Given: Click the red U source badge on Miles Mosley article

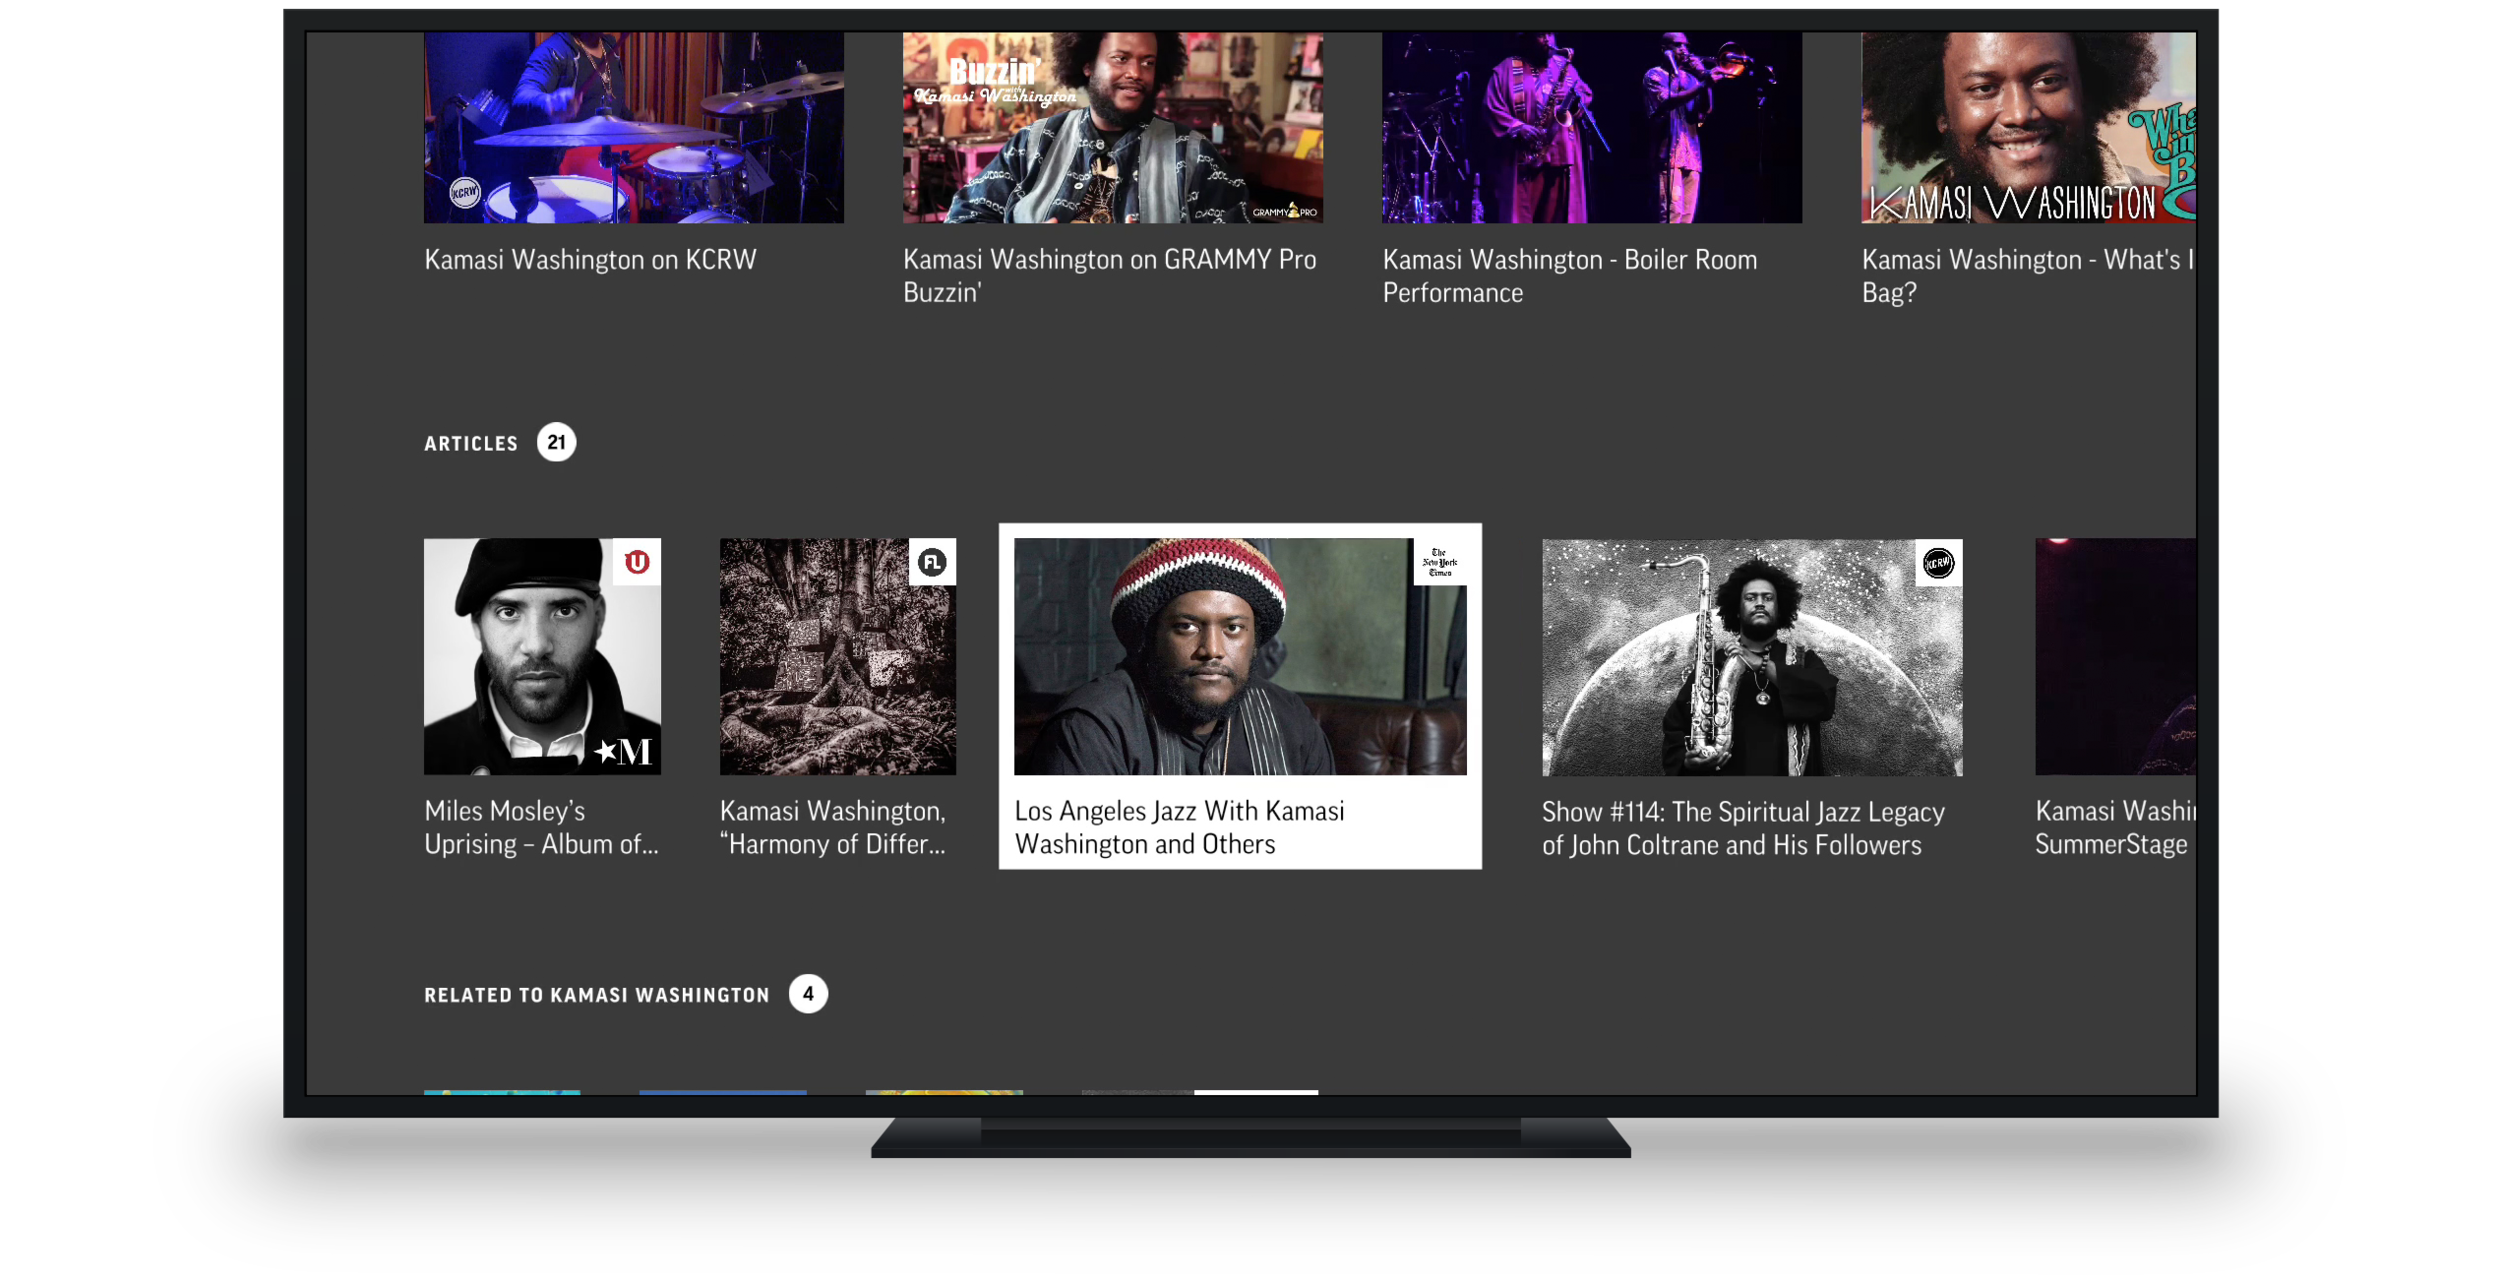Looking at the screenshot, I should pyautogui.click(x=637, y=562).
